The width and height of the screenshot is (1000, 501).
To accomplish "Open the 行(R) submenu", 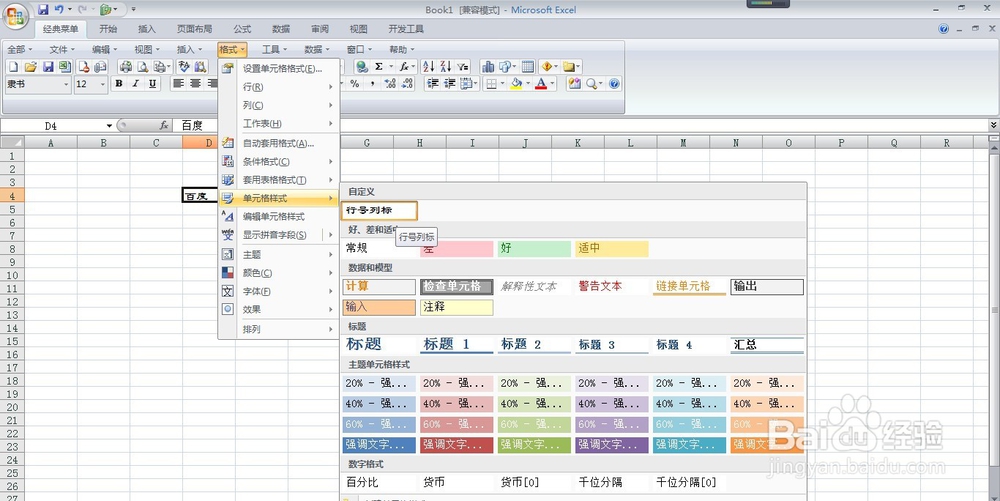I will click(279, 87).
